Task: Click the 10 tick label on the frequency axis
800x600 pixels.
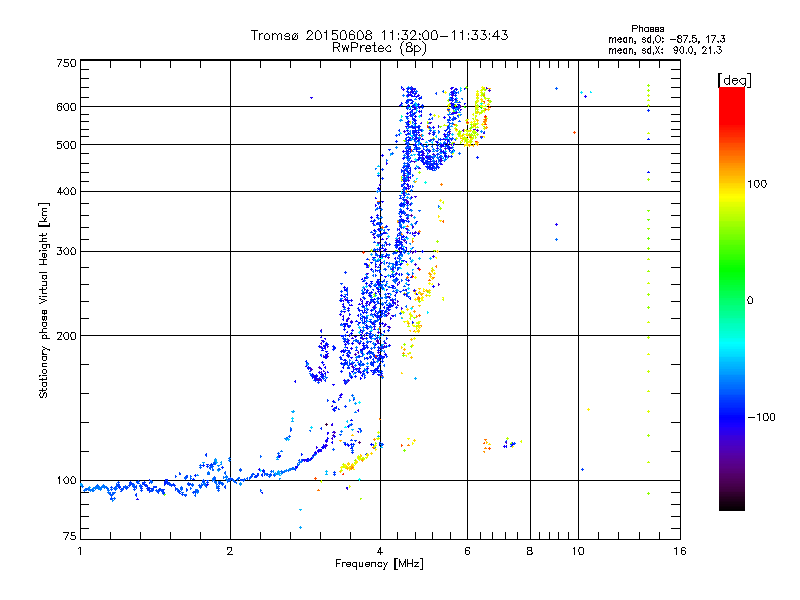Action: [x=577, y=551]
